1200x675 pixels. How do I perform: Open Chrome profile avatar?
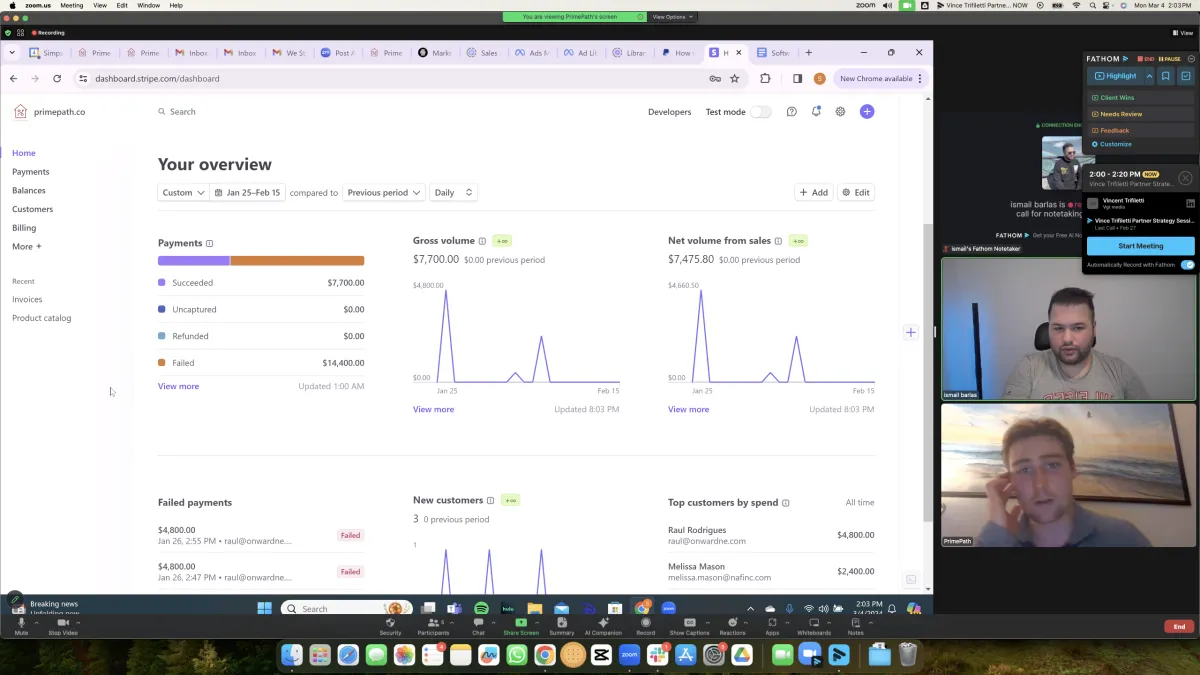click(819, 79)
